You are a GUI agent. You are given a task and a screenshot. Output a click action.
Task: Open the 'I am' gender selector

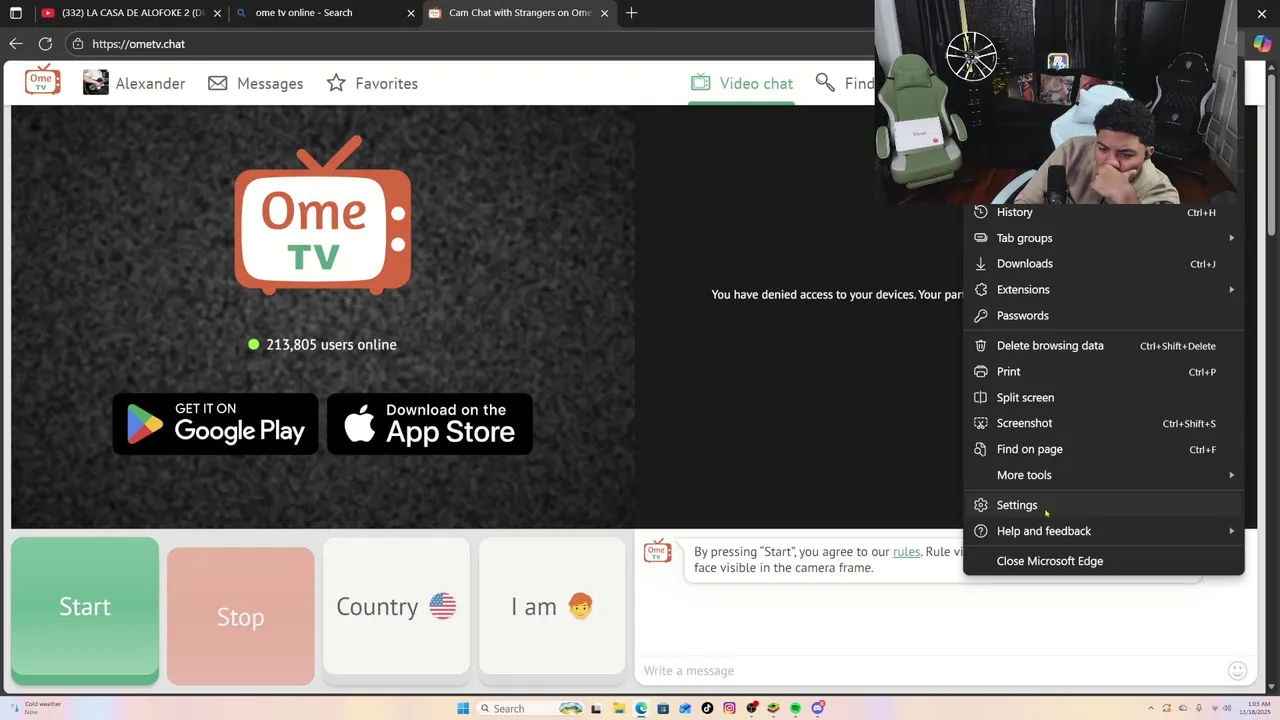552,606
